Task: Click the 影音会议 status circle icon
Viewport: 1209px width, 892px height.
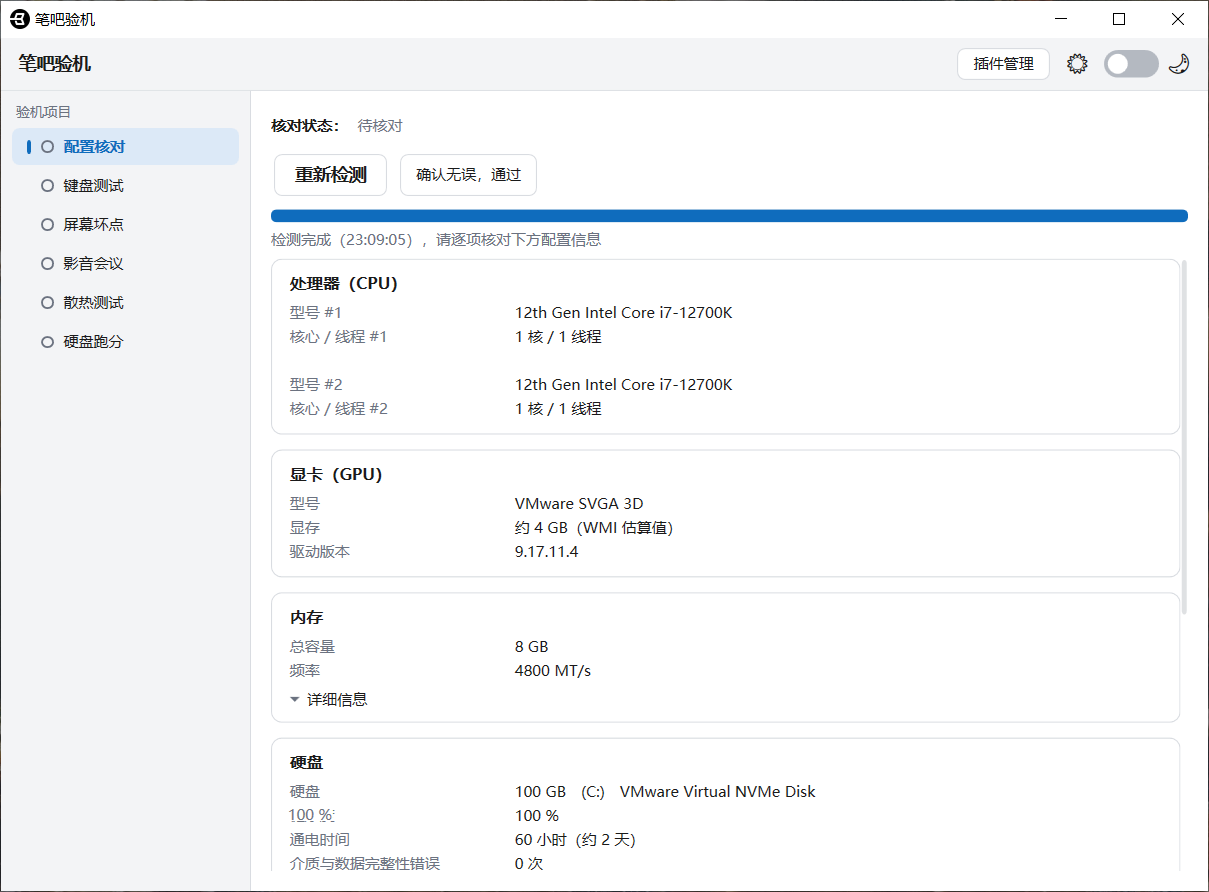Action: point(47,264)
